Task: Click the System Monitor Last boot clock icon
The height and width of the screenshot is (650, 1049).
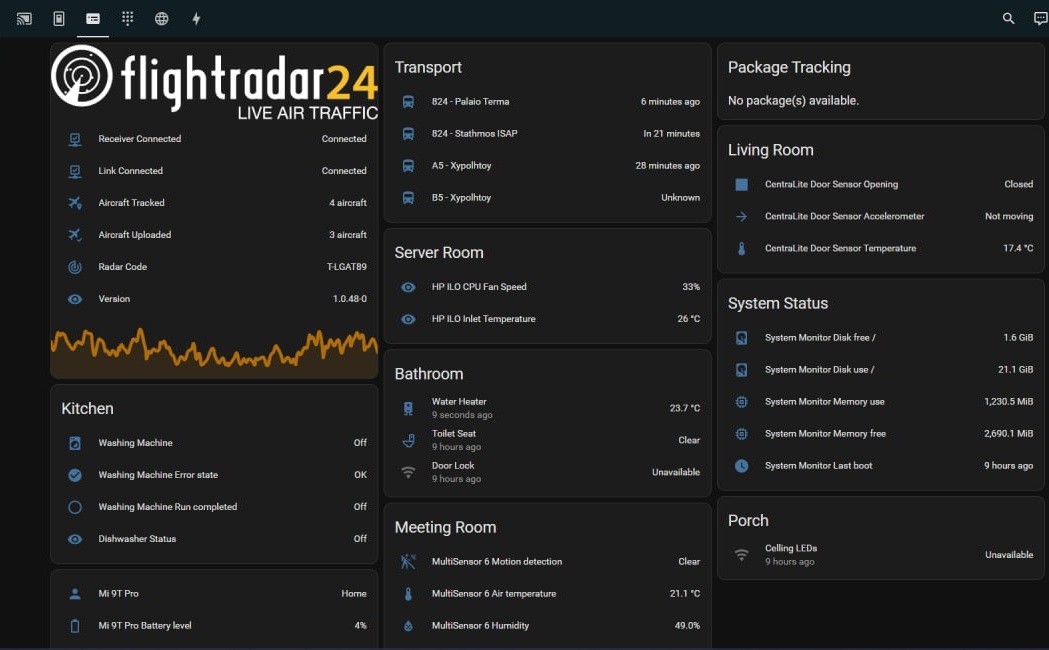Action: click(x=741, y=466)
